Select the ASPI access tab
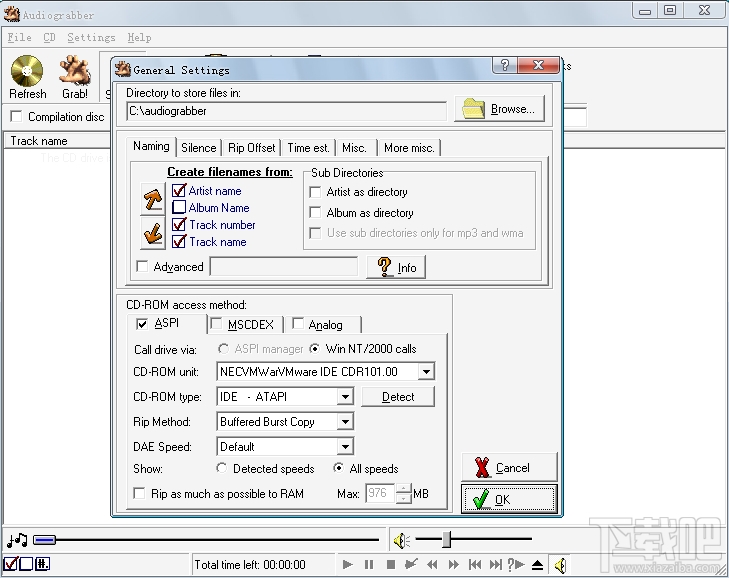This screenshot has height=578, width=729. coord(166,324)
